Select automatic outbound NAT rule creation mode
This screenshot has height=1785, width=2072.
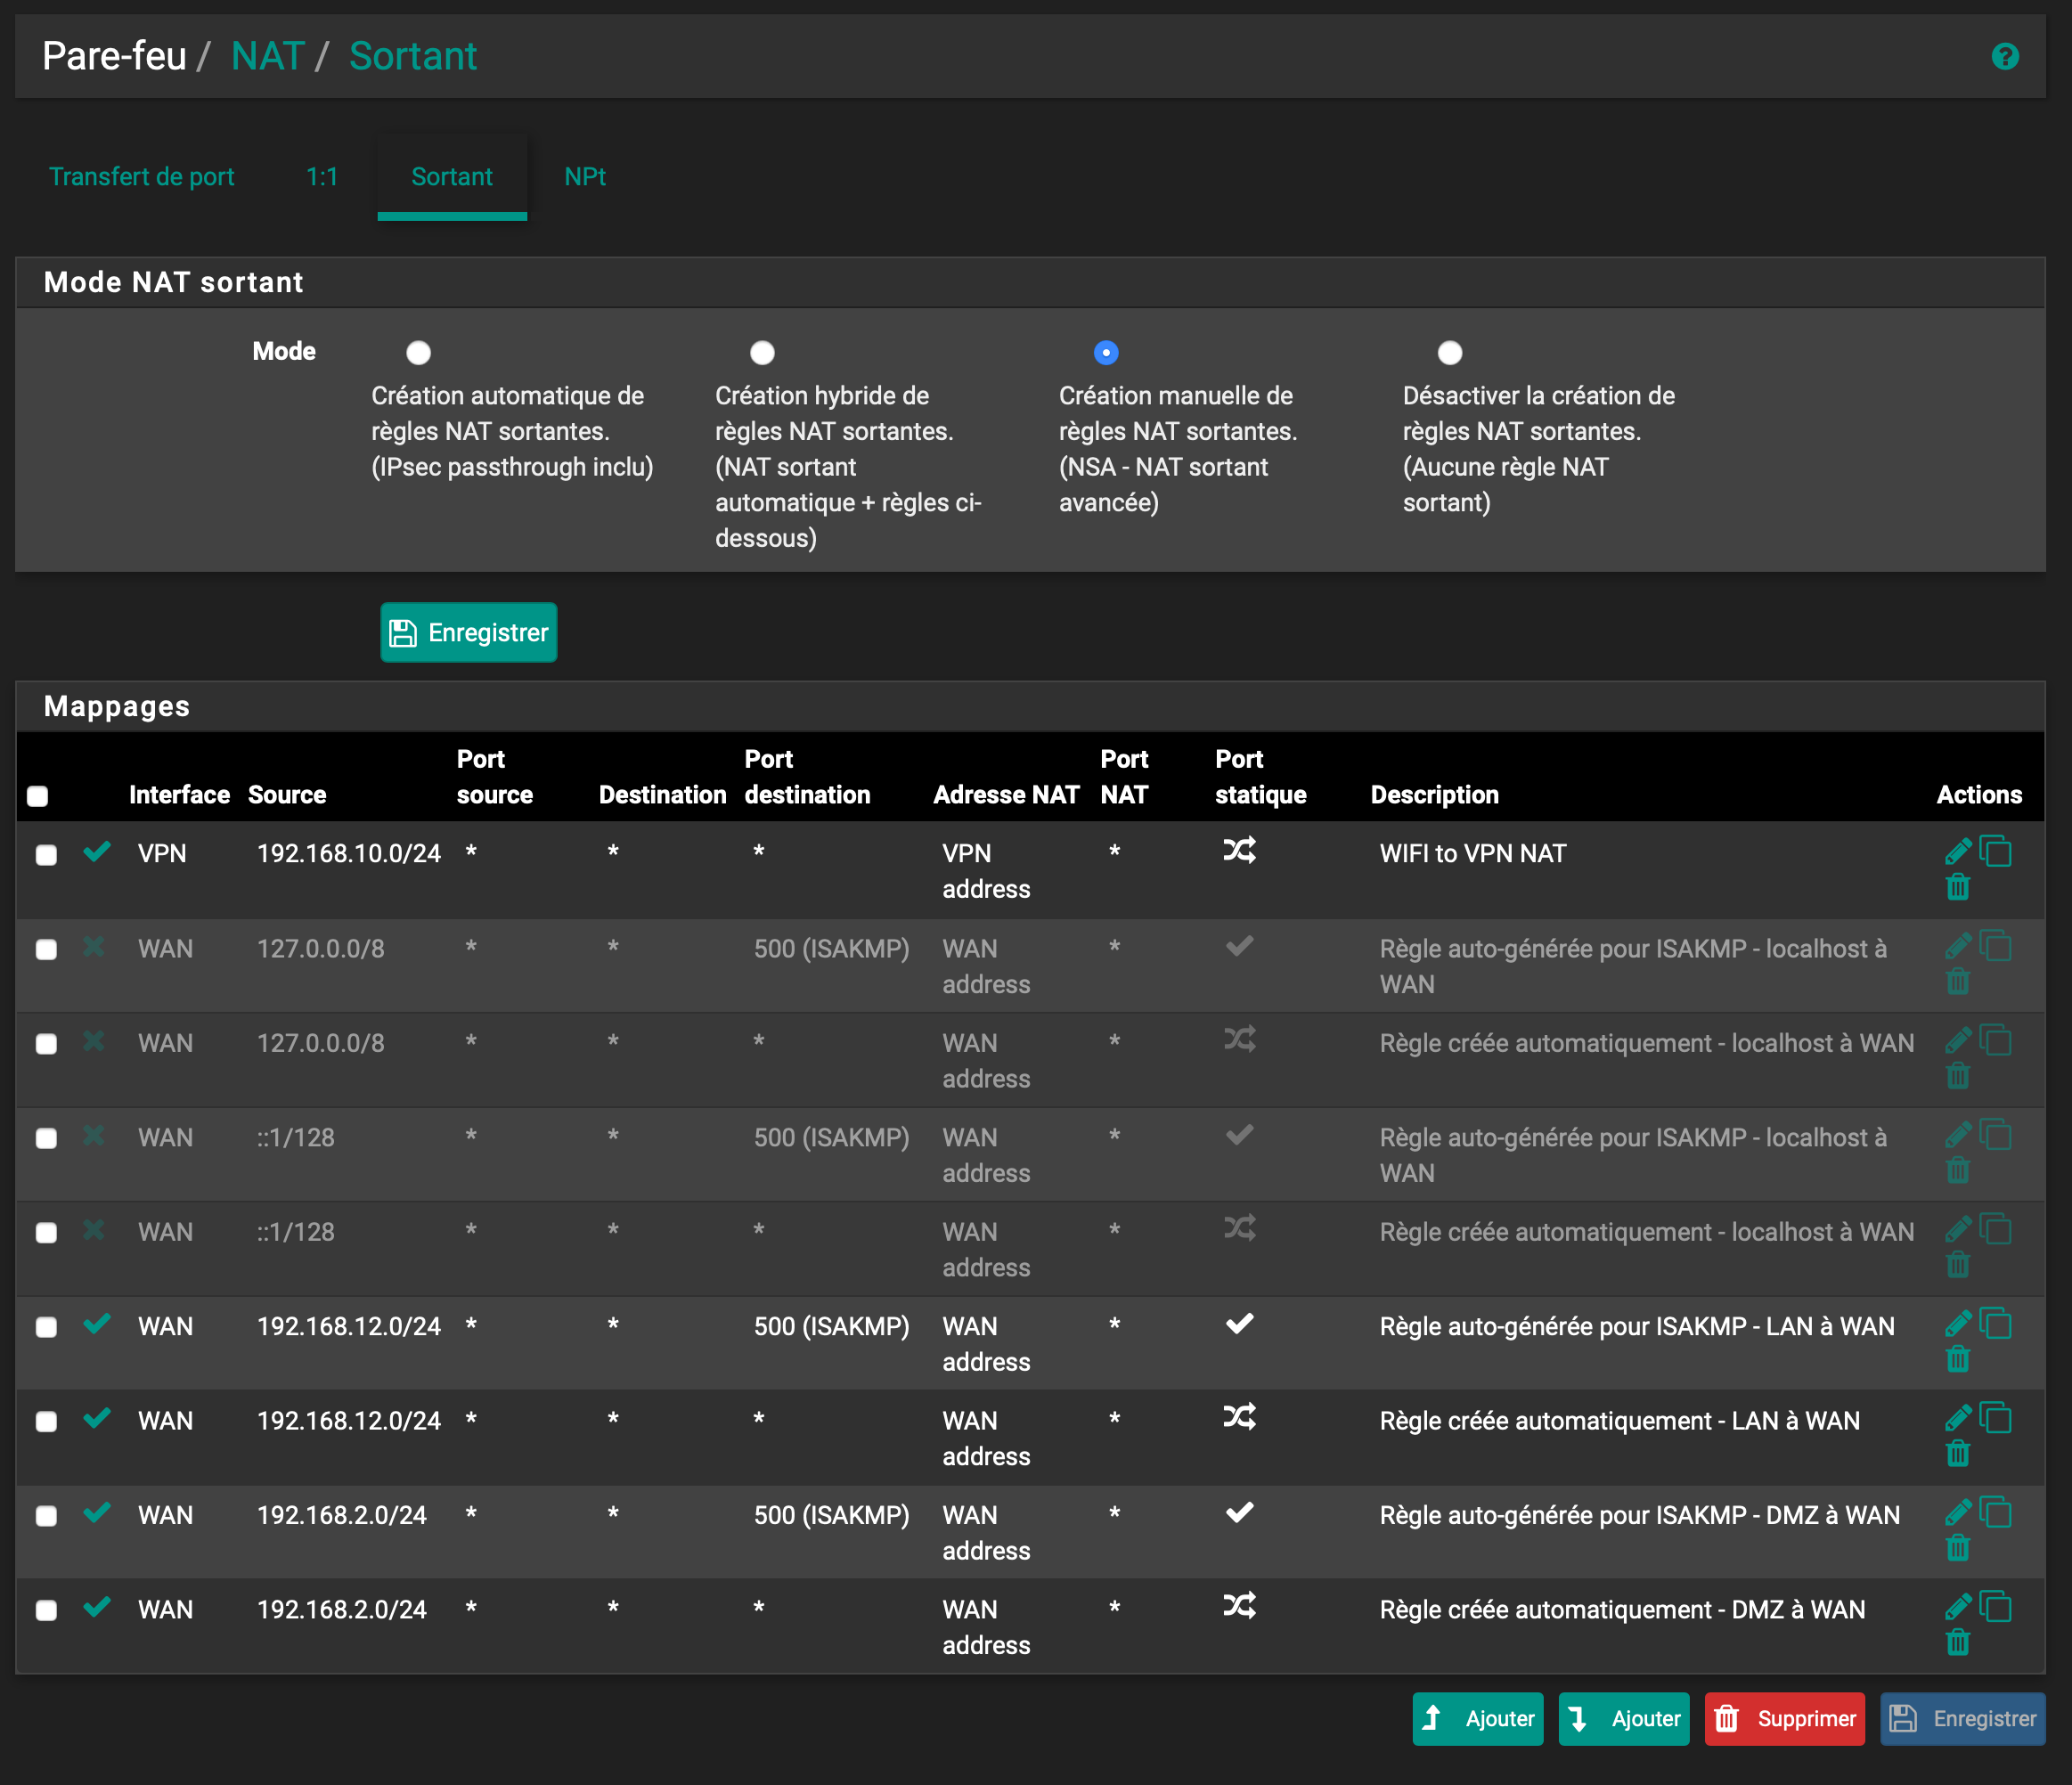418,353
